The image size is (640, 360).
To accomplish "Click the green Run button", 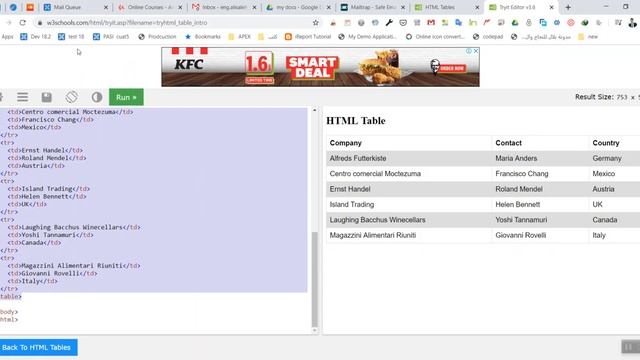I will pyautogui.click(x=126, y=97).
